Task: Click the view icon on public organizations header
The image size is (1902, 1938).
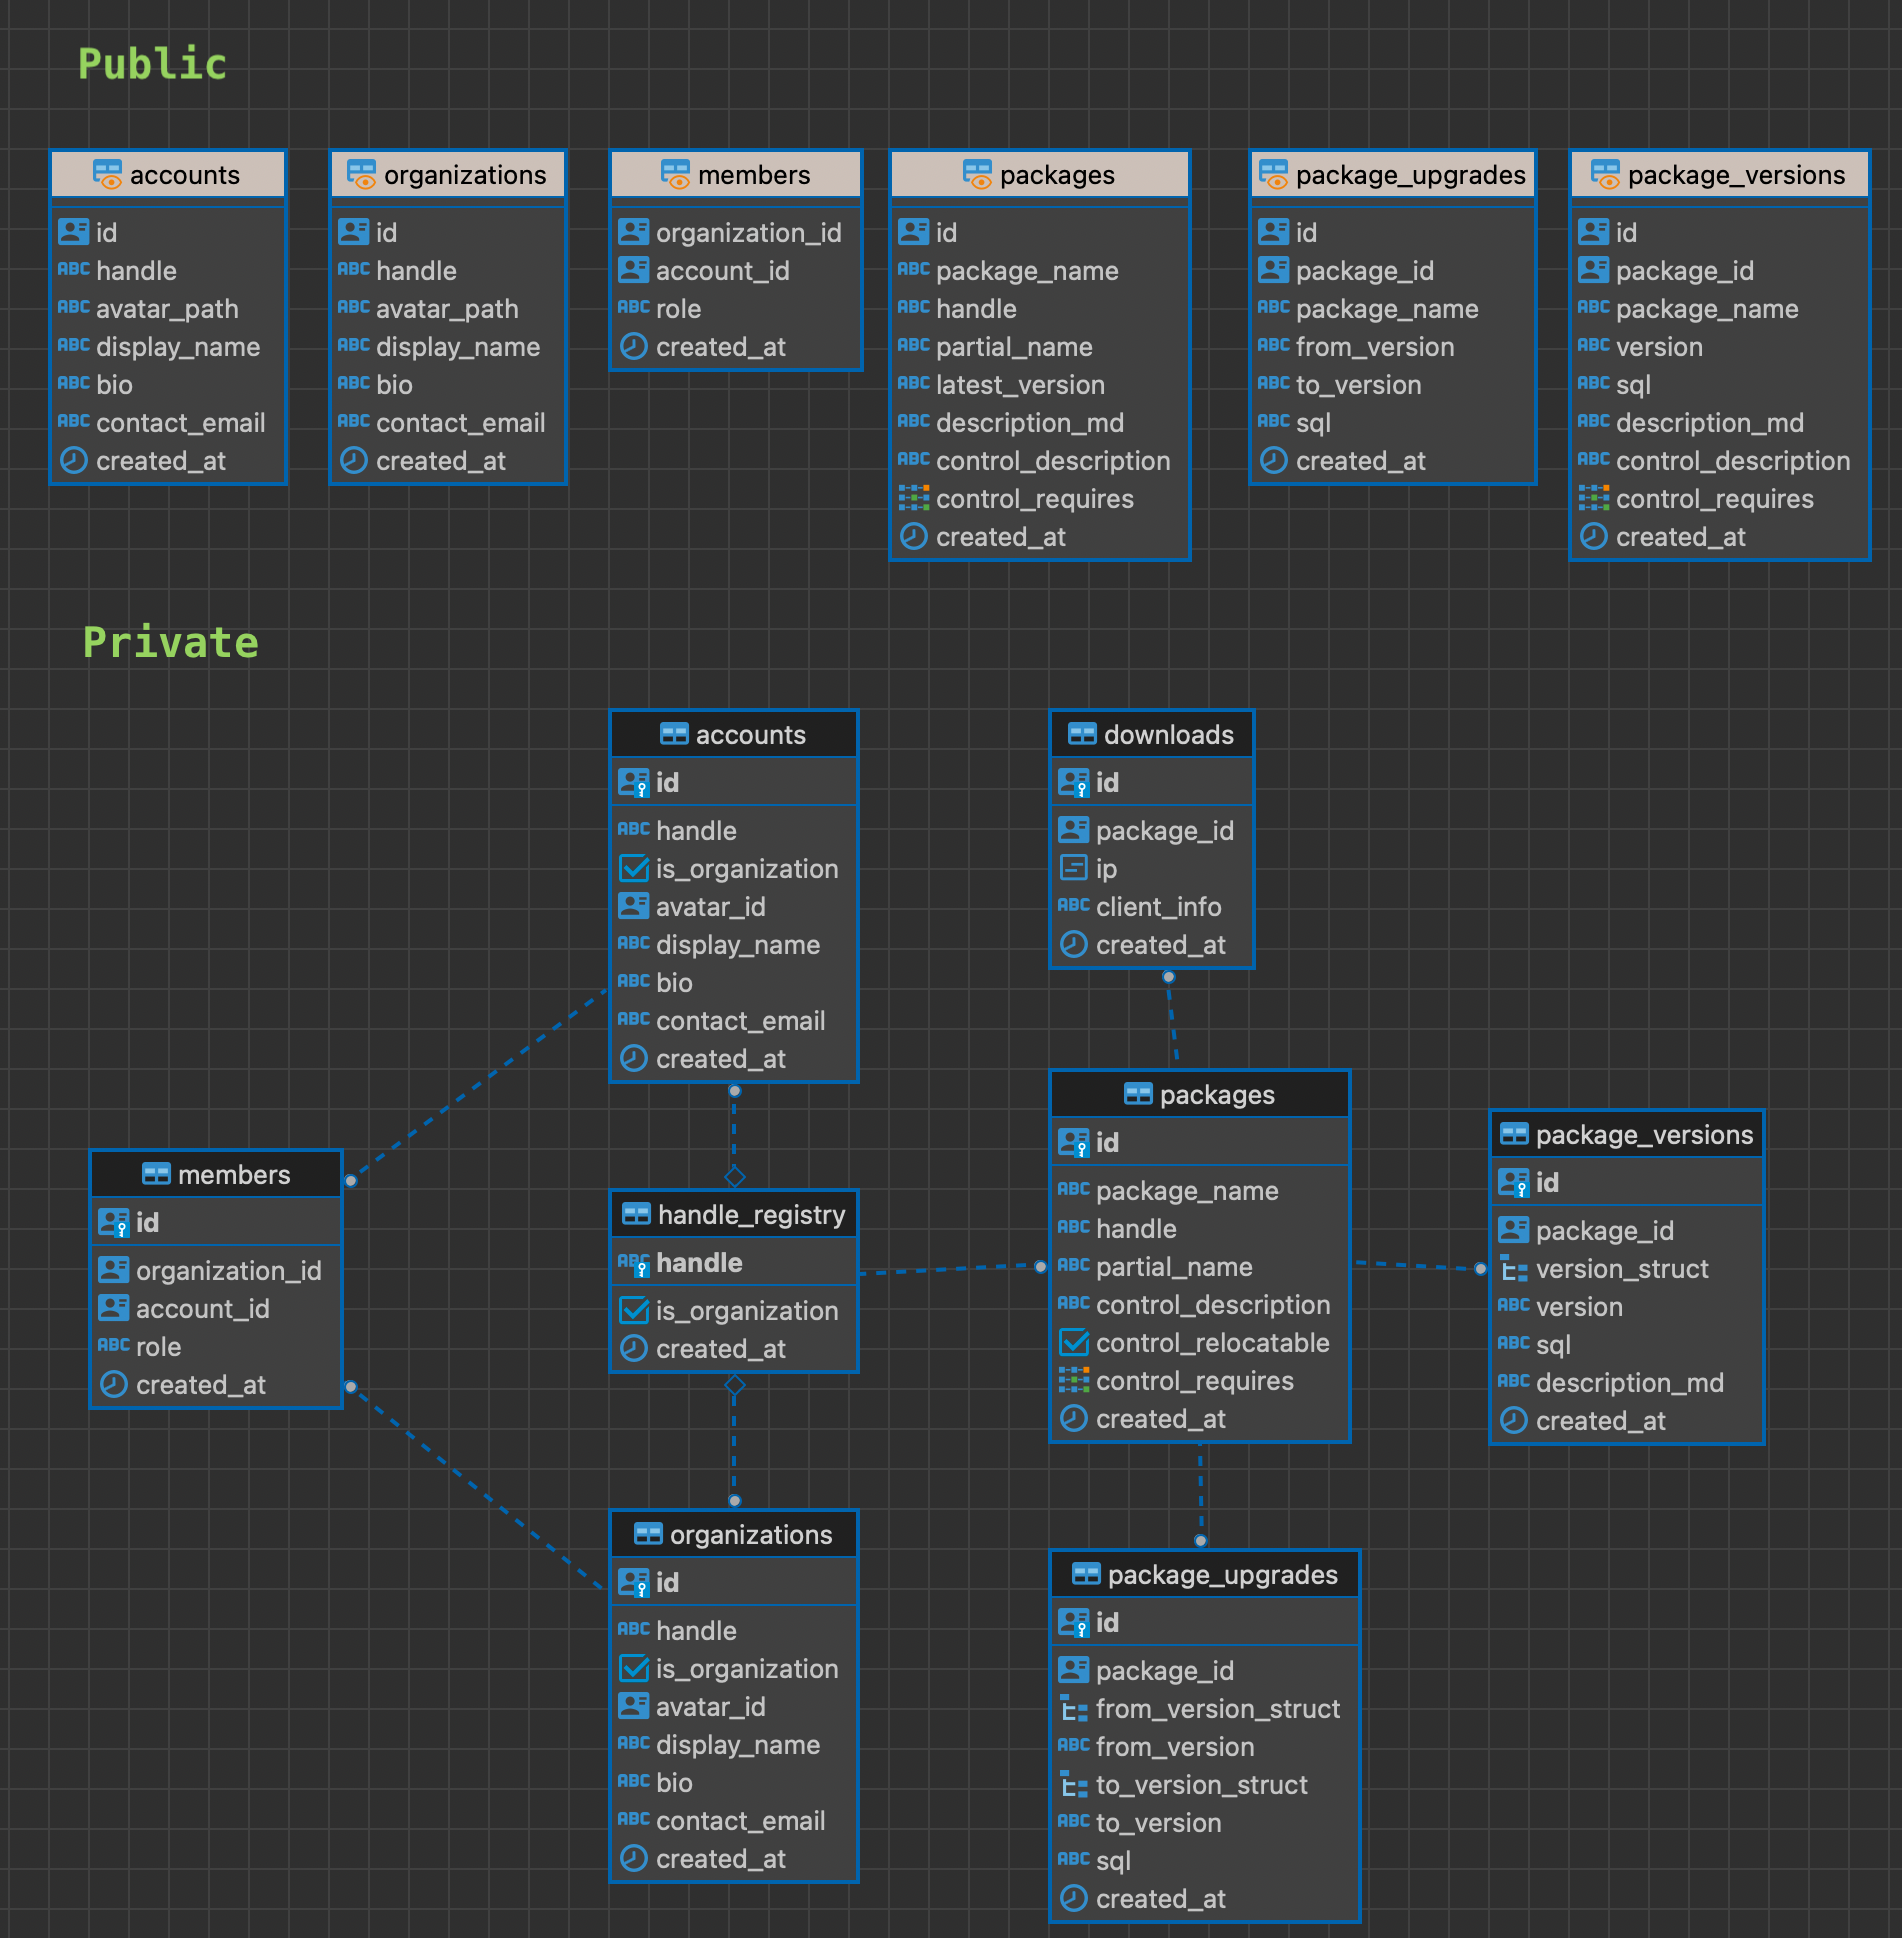Action: pyautogui.click(x=362, y=174)
